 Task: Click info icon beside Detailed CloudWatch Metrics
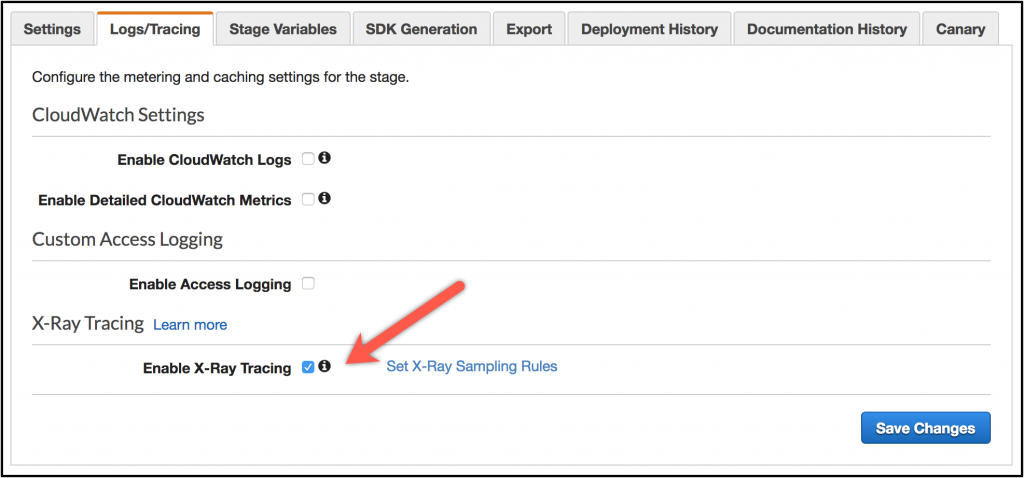coord(324,198)
